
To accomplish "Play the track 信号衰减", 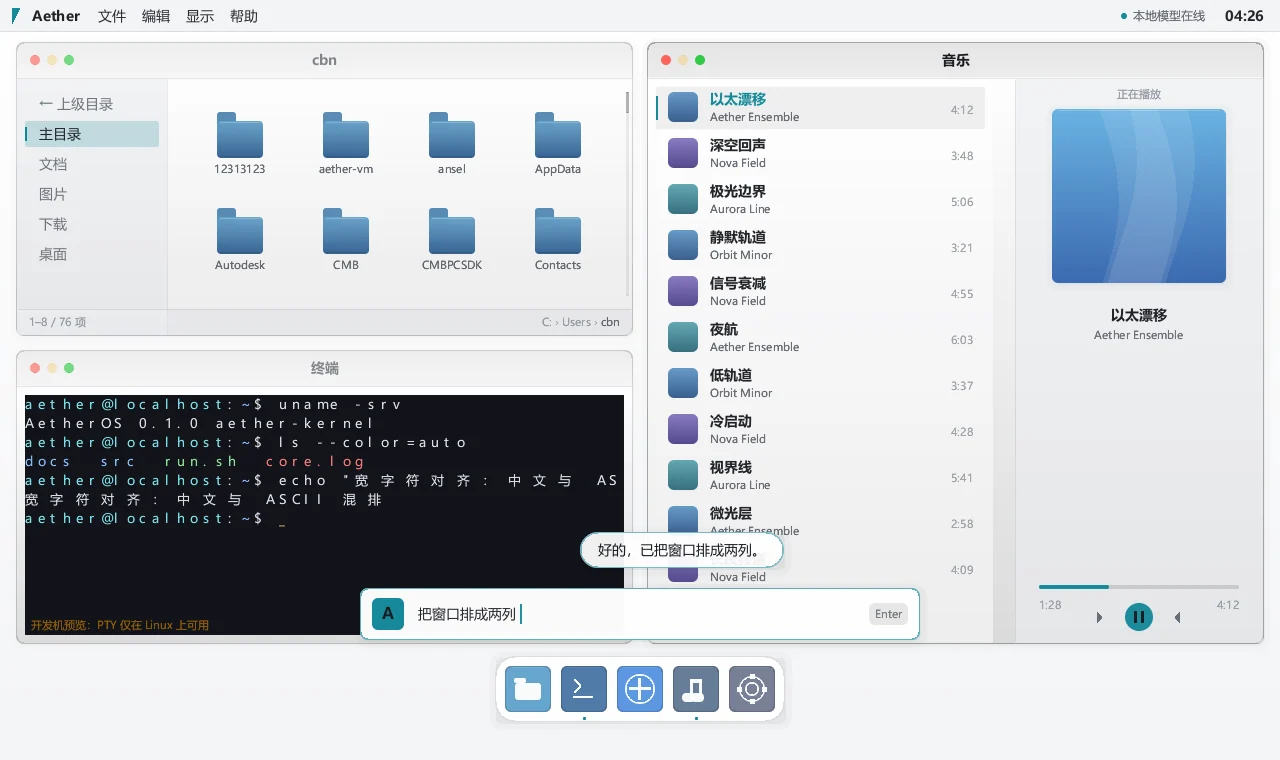I will pos(820,291).
